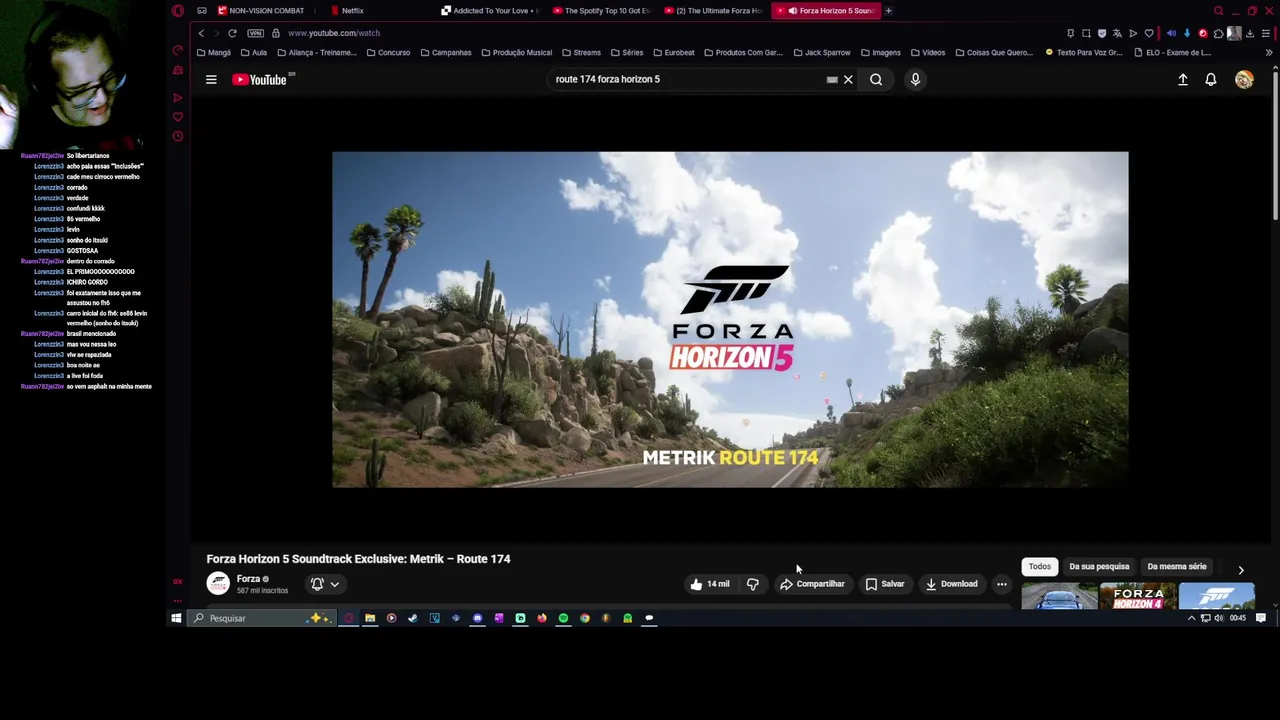
Task: Open the ELO - Exame de L bookmark
Action: [1172, 52]
